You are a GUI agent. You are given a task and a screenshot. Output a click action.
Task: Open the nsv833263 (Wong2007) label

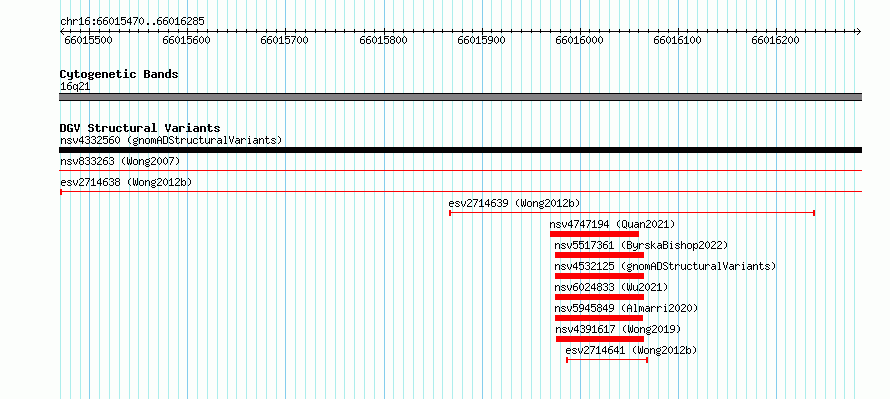point(120,162)
